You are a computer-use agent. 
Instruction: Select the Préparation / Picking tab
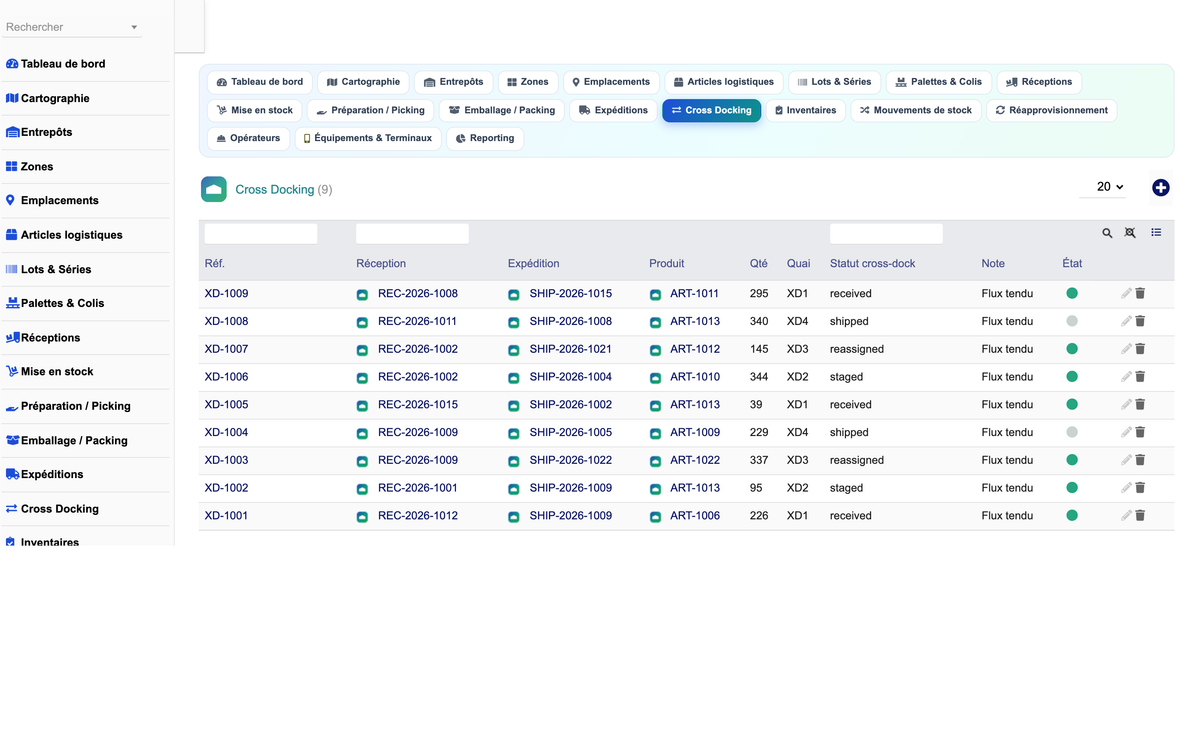pos(370,110)
